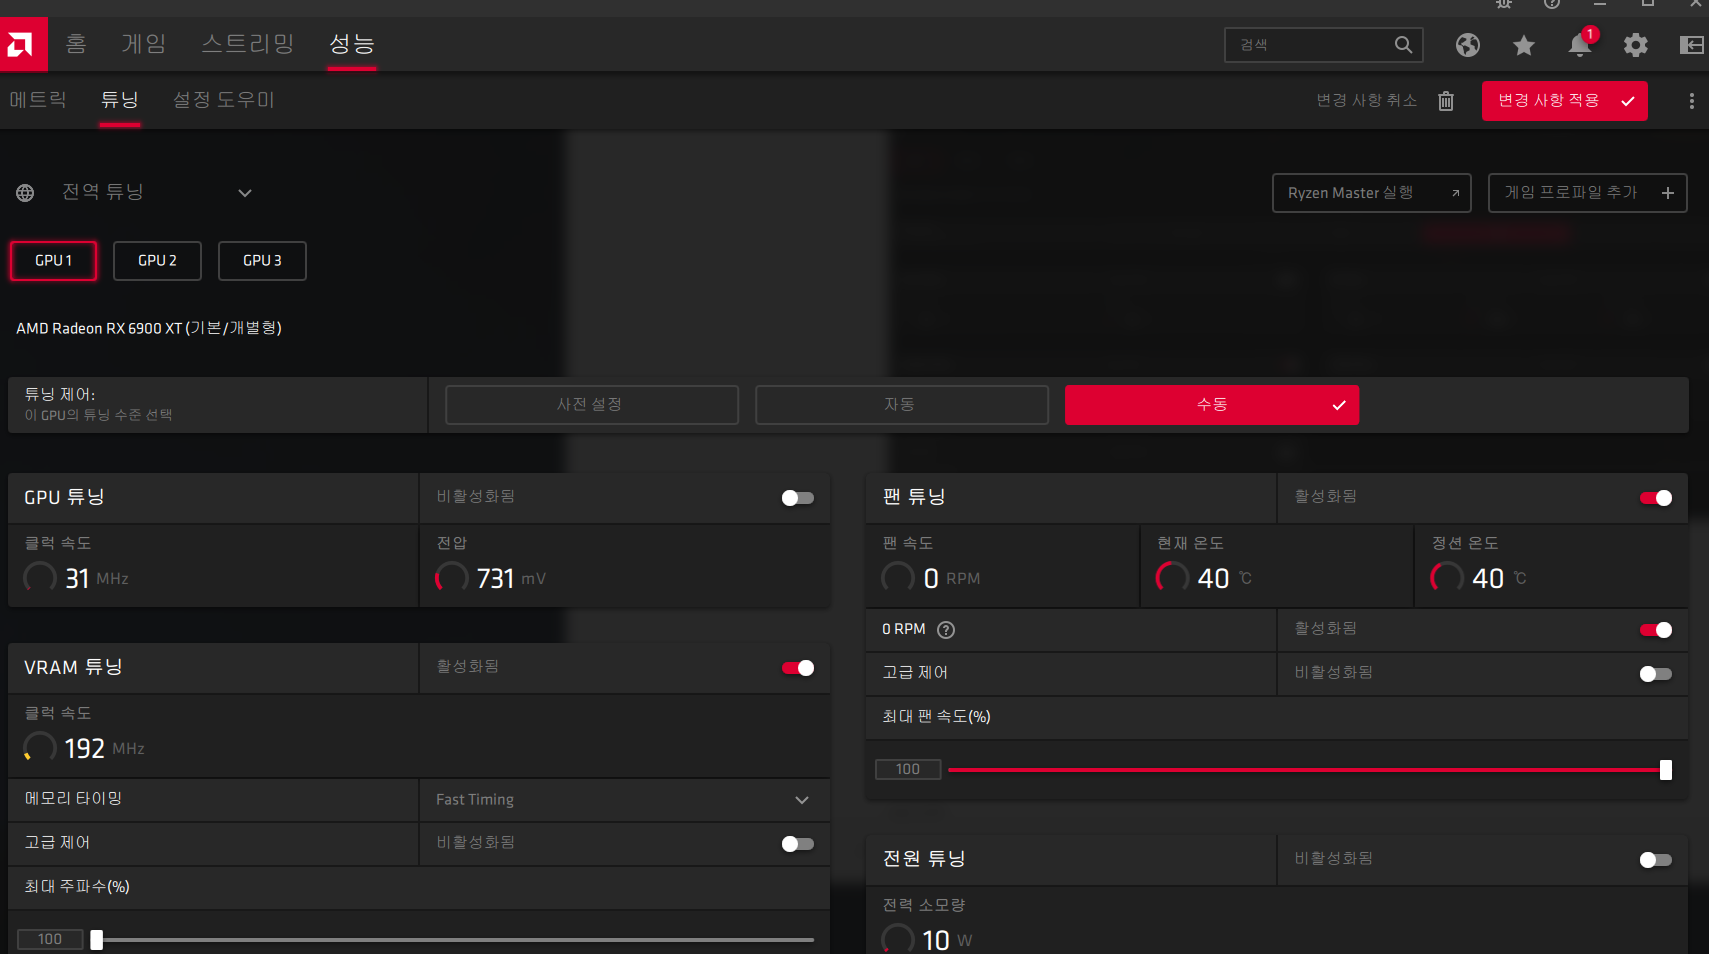Screen dimensions: 1709x954
Task: Enable VRAM advanced control toggle
Action: [x=797, y=844]
